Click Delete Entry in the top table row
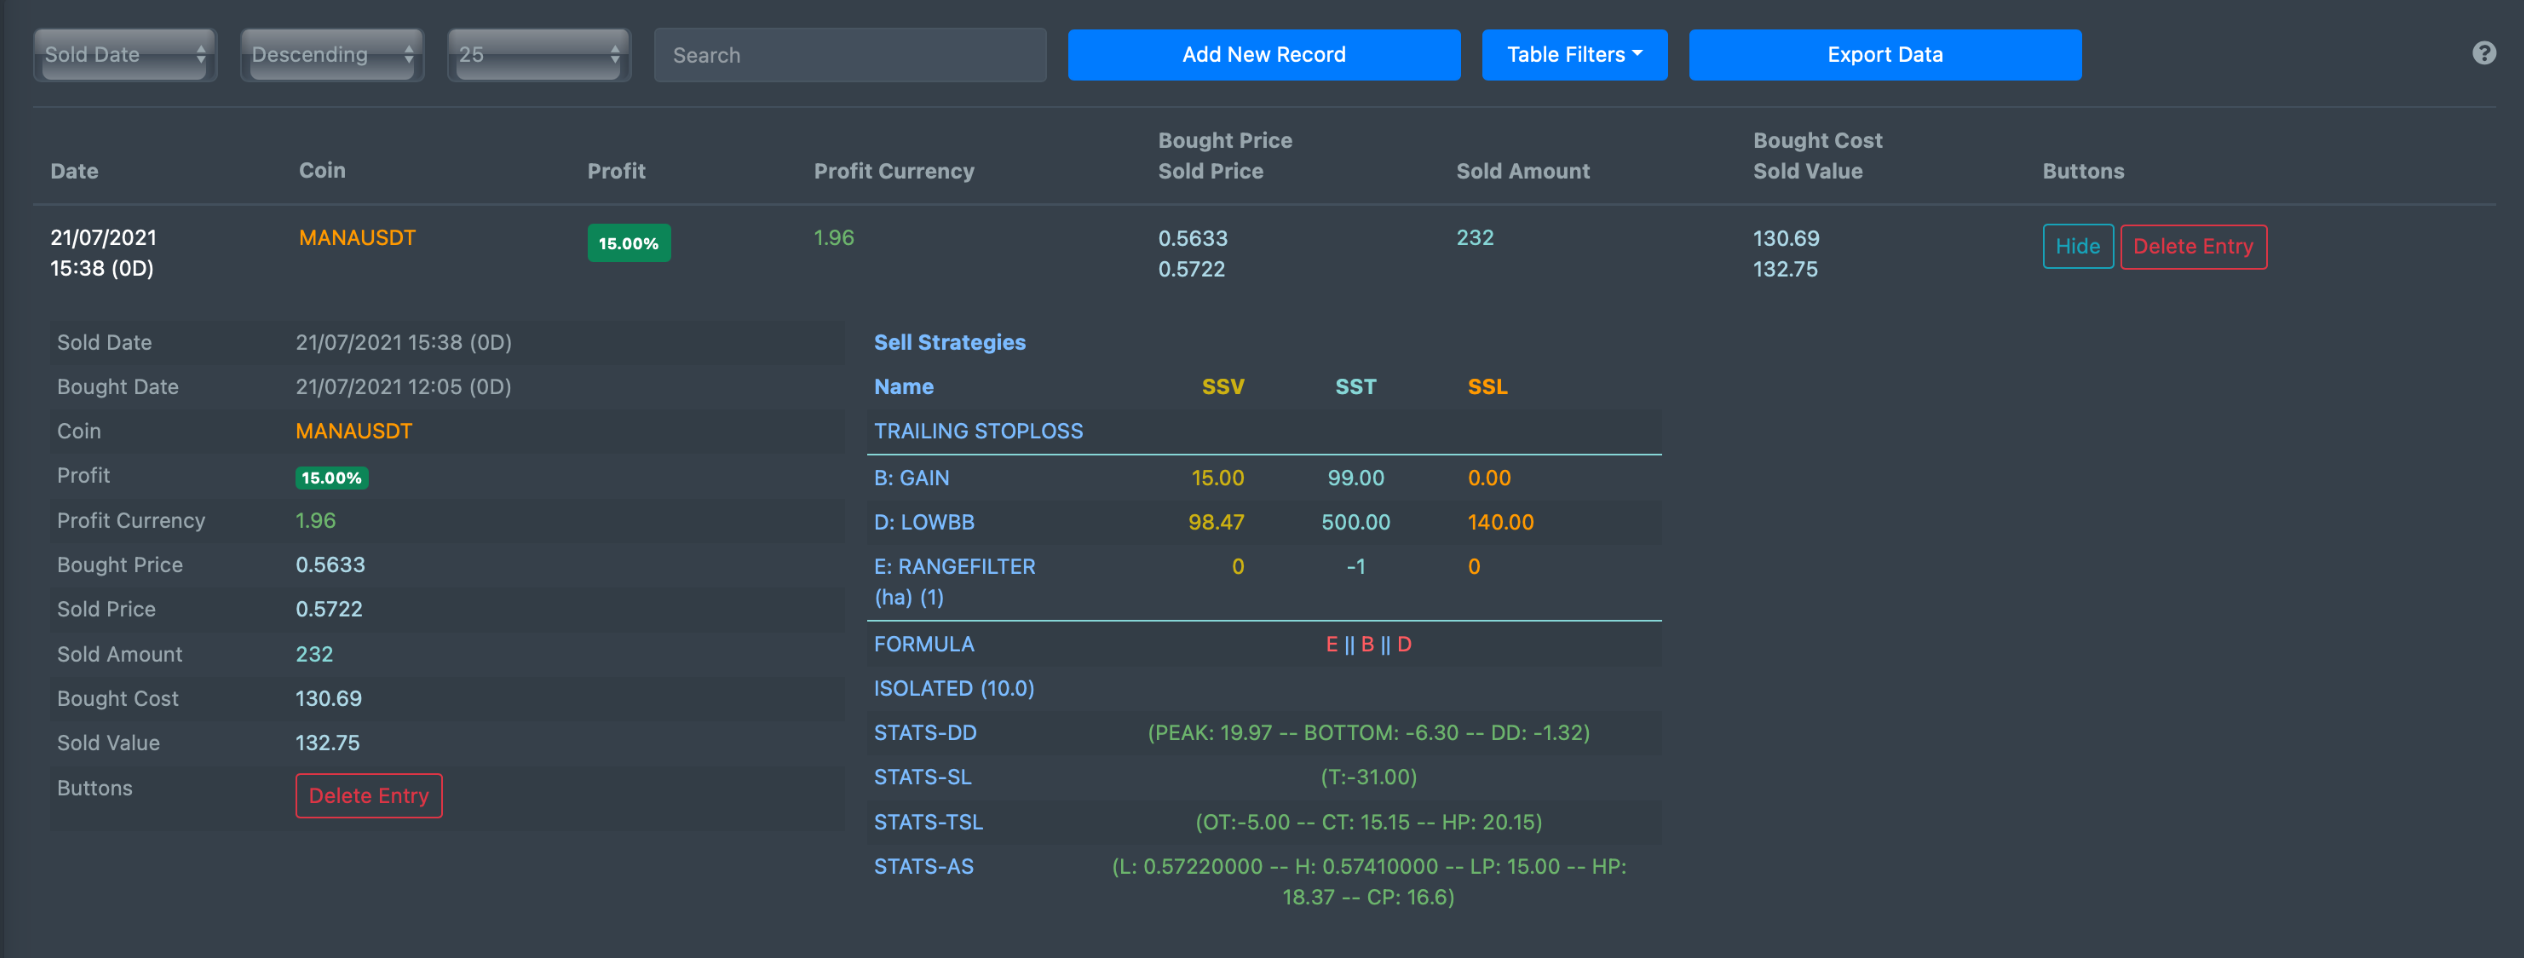Viewport: 2524px width, 958px height. coord(2193,246)
